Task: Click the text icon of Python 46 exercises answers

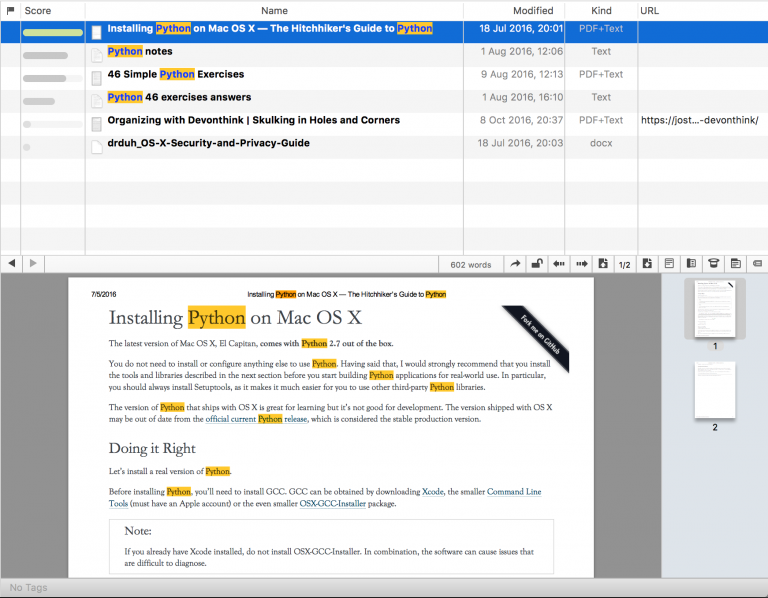Action: pyautogui.click(x=96, y=101)
